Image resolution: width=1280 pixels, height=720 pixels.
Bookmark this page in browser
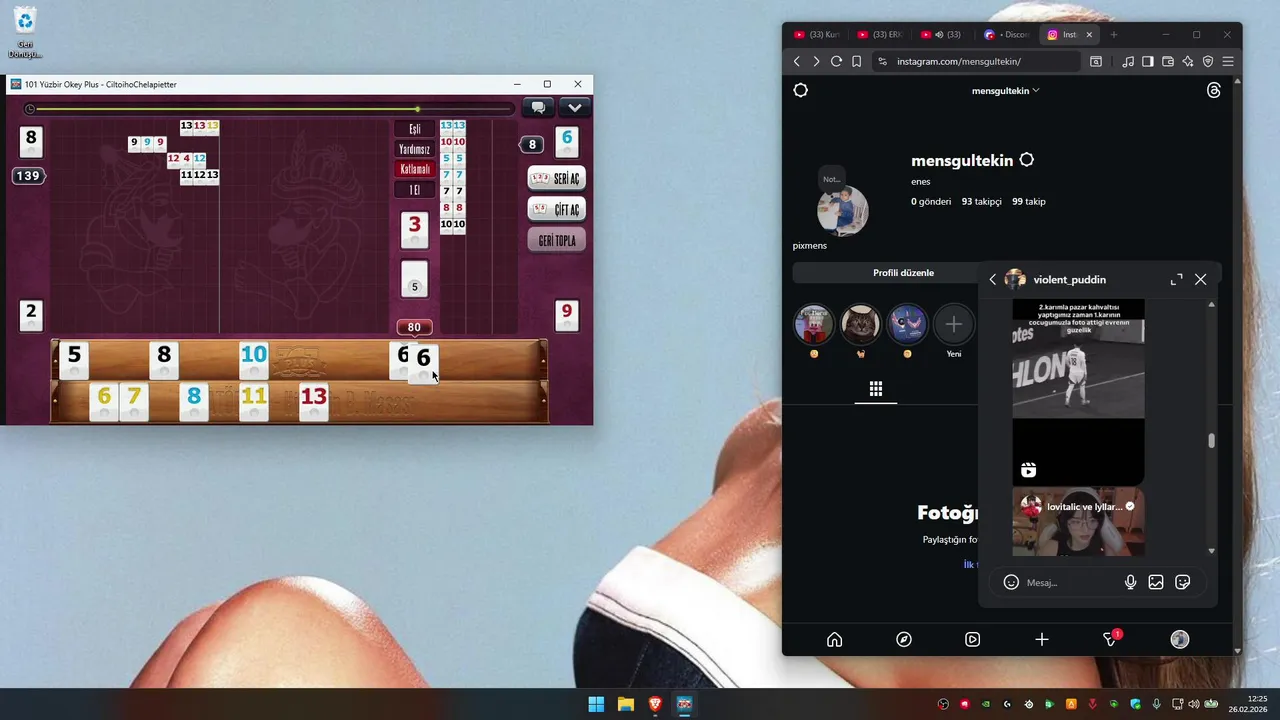(x=856, y=61)
